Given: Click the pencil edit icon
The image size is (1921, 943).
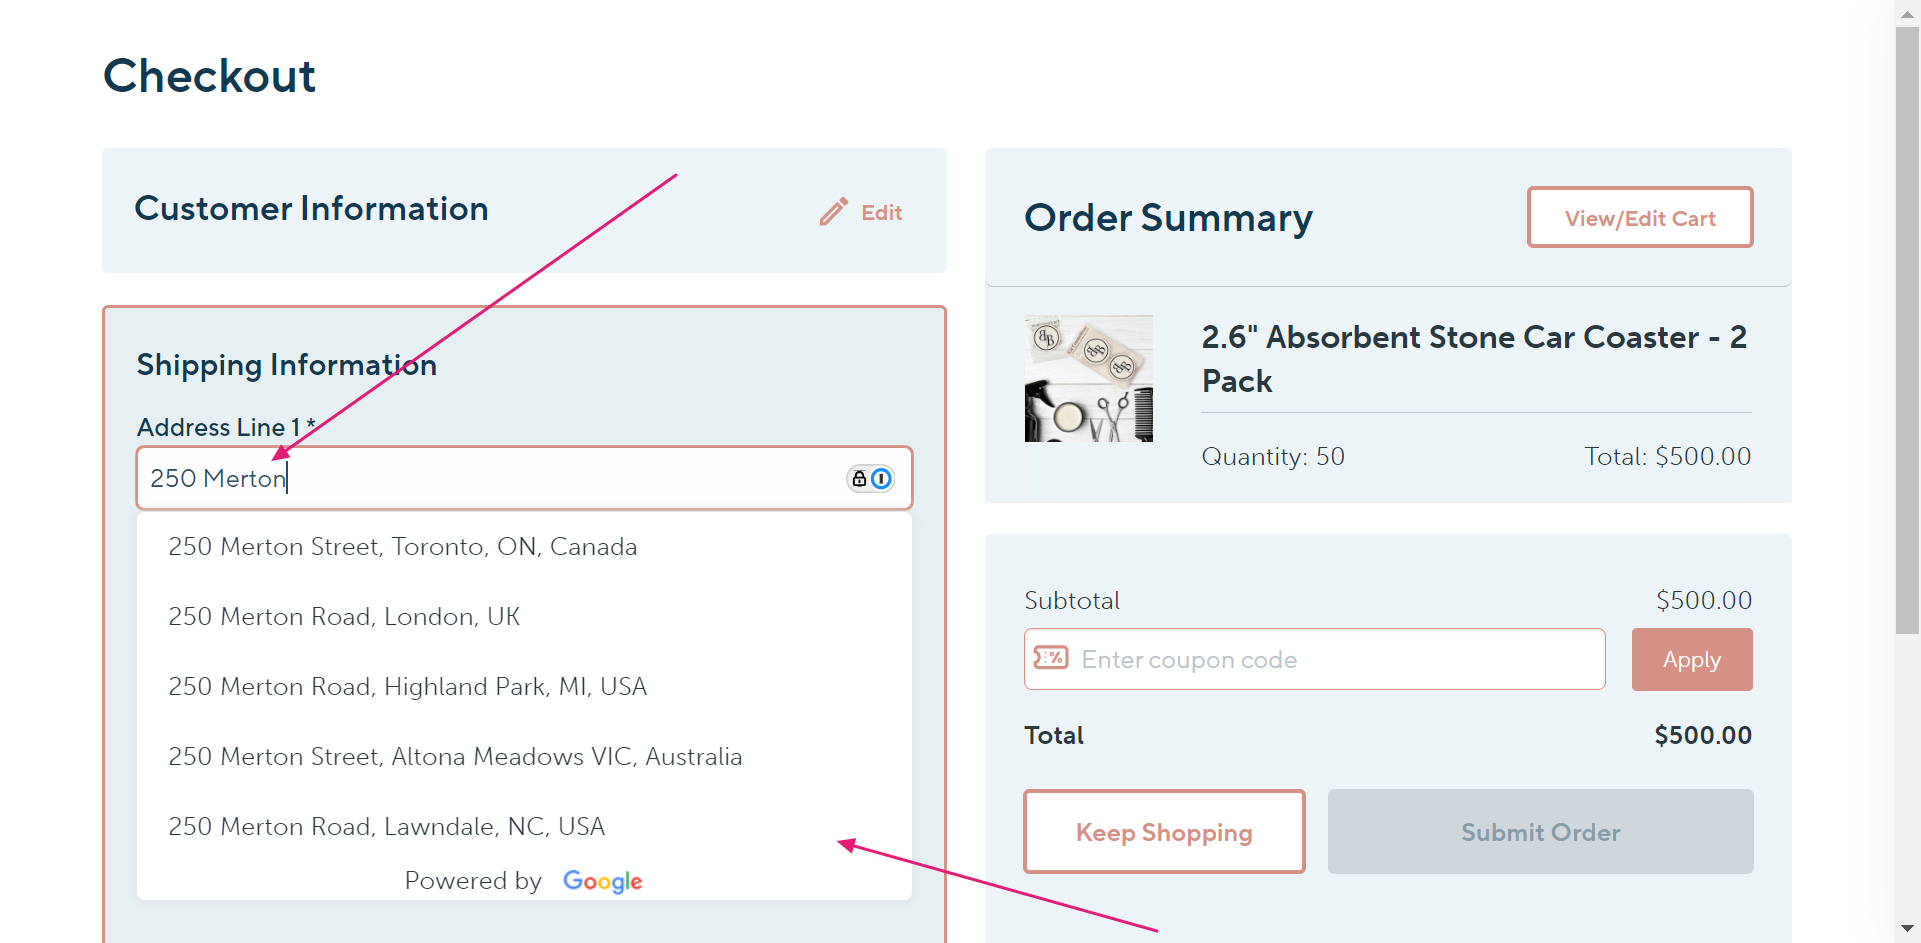Looking at the screenshot, I should (833, 212).
